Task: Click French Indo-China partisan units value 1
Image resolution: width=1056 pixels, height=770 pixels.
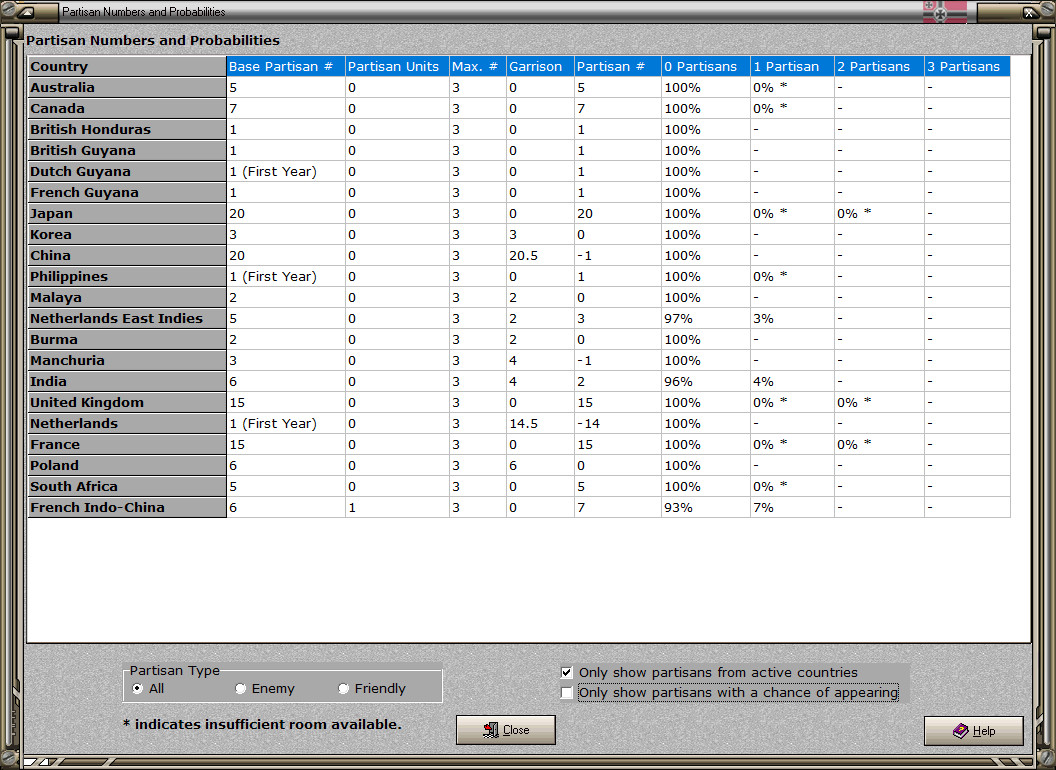Action: [397, 507]
